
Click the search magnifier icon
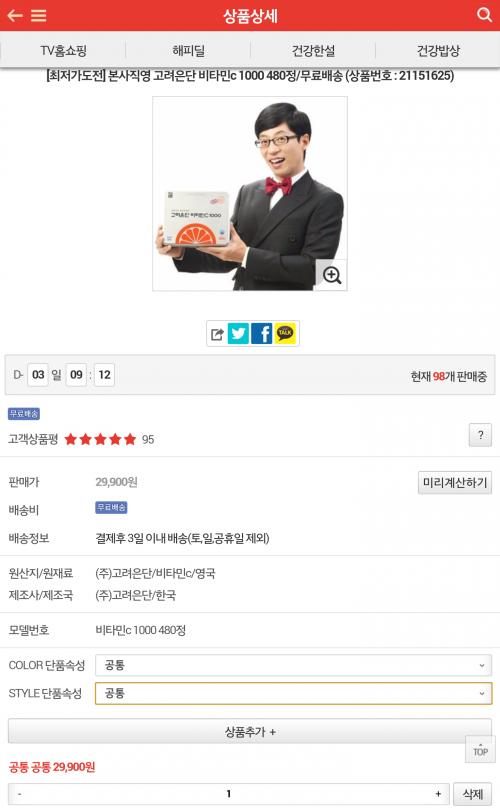(484, 14)
